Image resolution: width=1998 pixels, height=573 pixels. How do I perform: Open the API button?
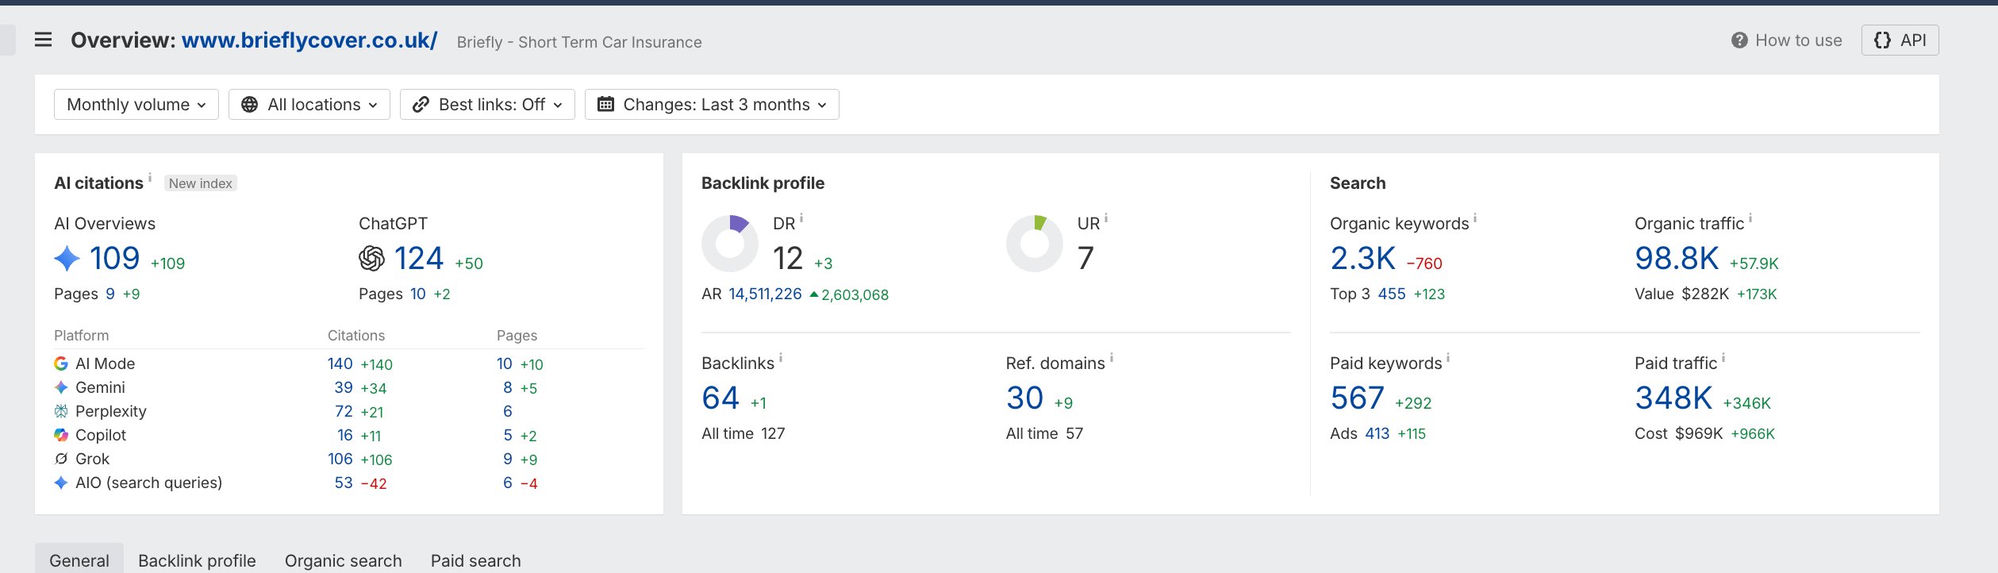pos(1899,40)
